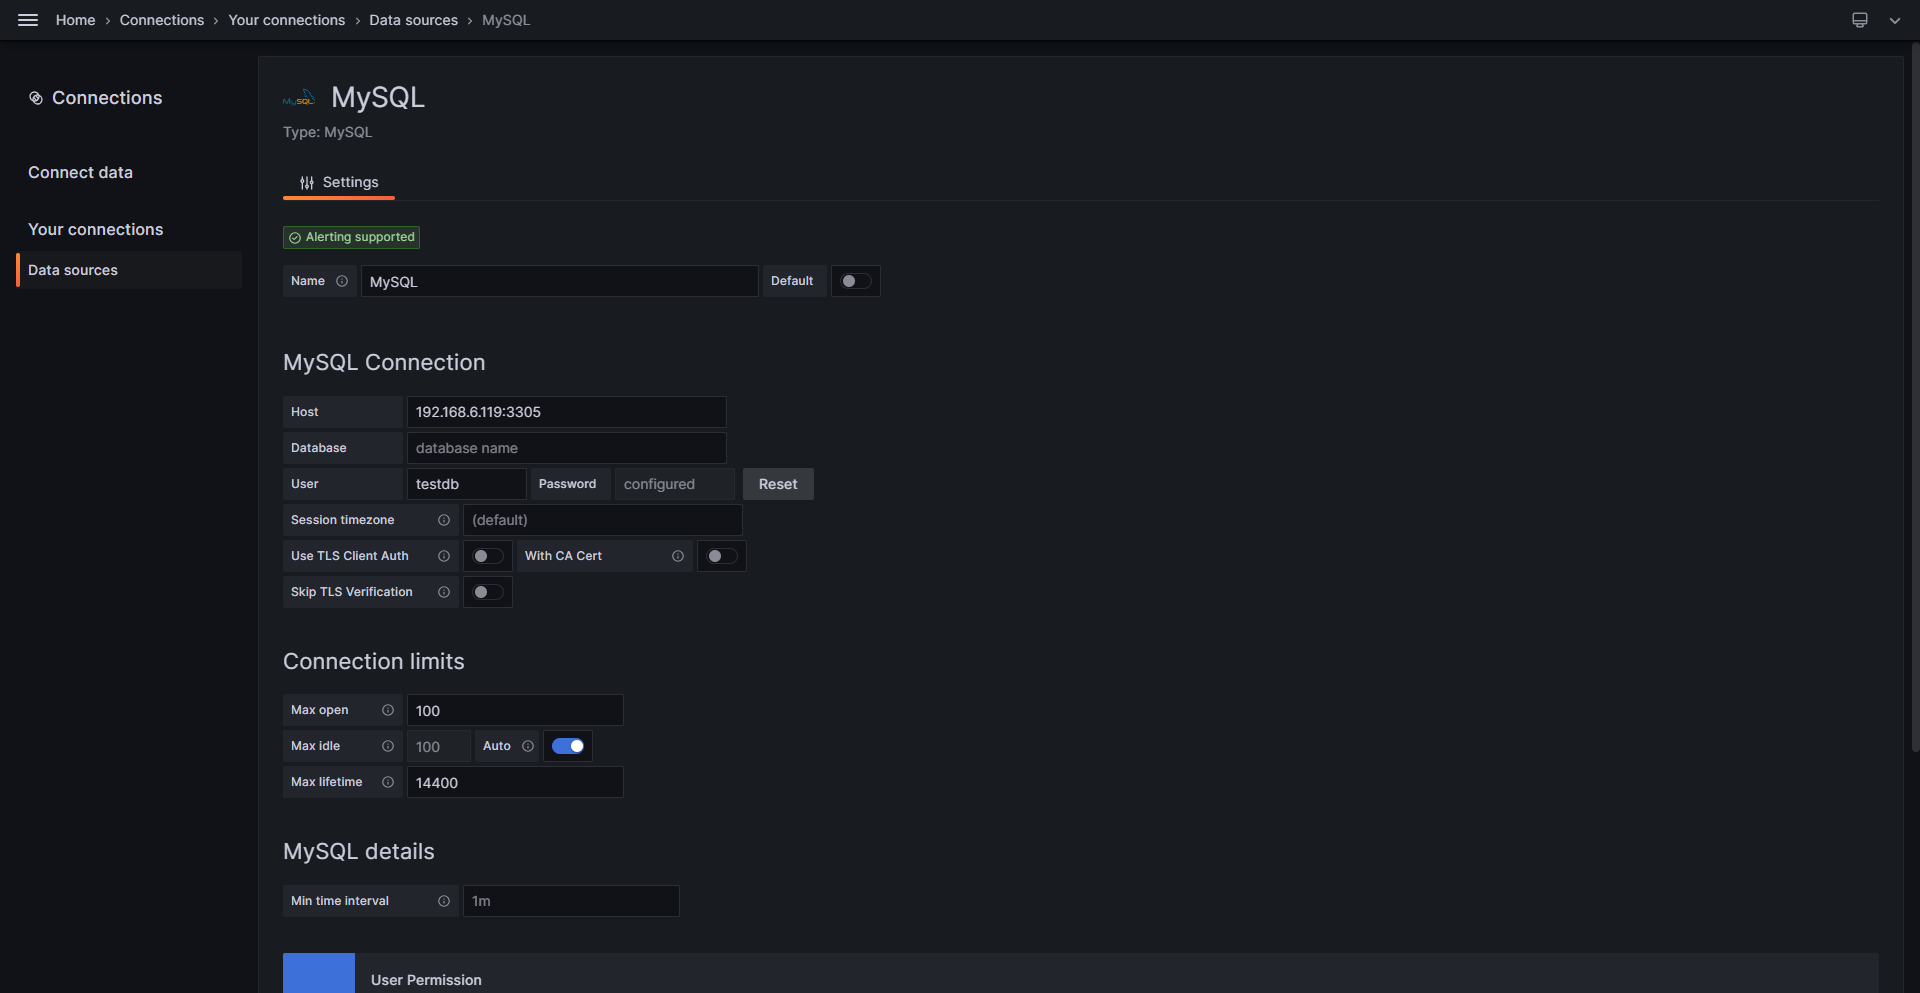Show Session timezone info icon

(444, 520)
